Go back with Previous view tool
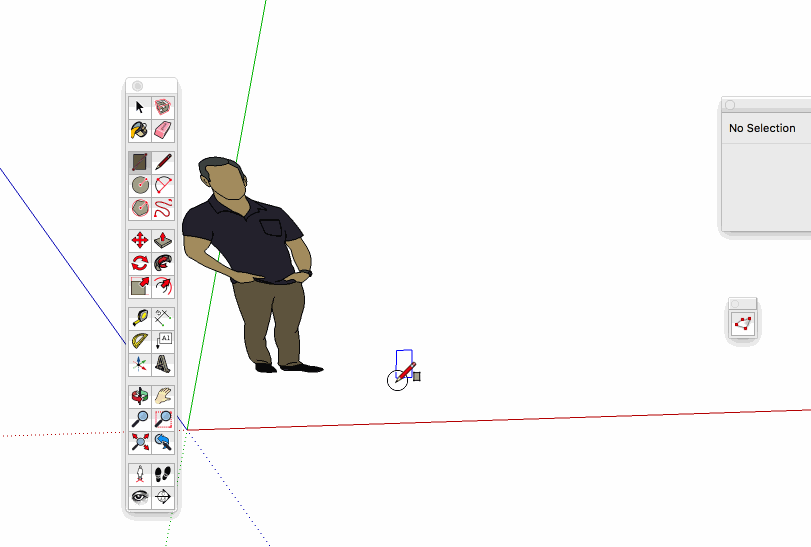811x547 pixels. 163,443
